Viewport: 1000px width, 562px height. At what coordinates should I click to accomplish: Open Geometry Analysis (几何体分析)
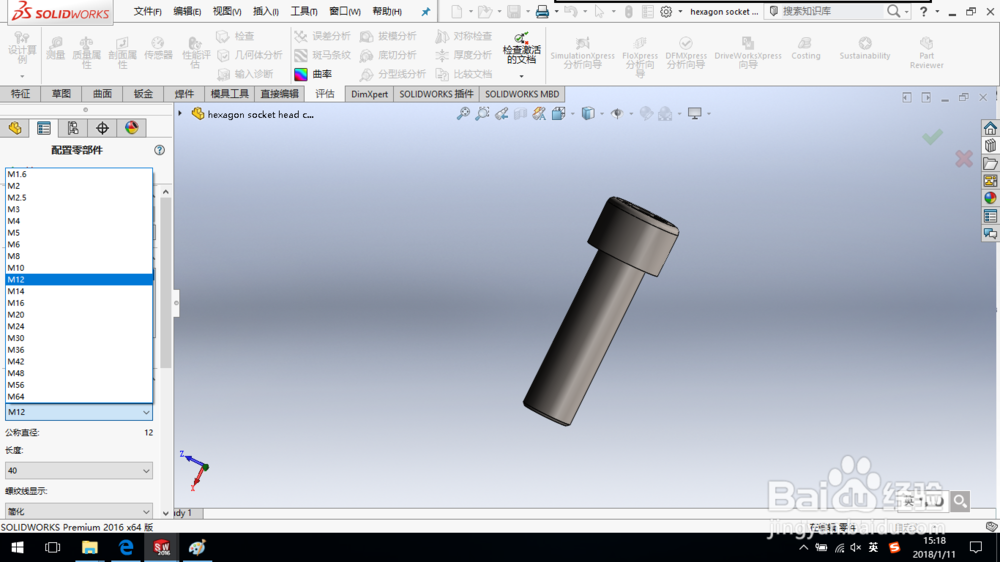tap(249, 55)
